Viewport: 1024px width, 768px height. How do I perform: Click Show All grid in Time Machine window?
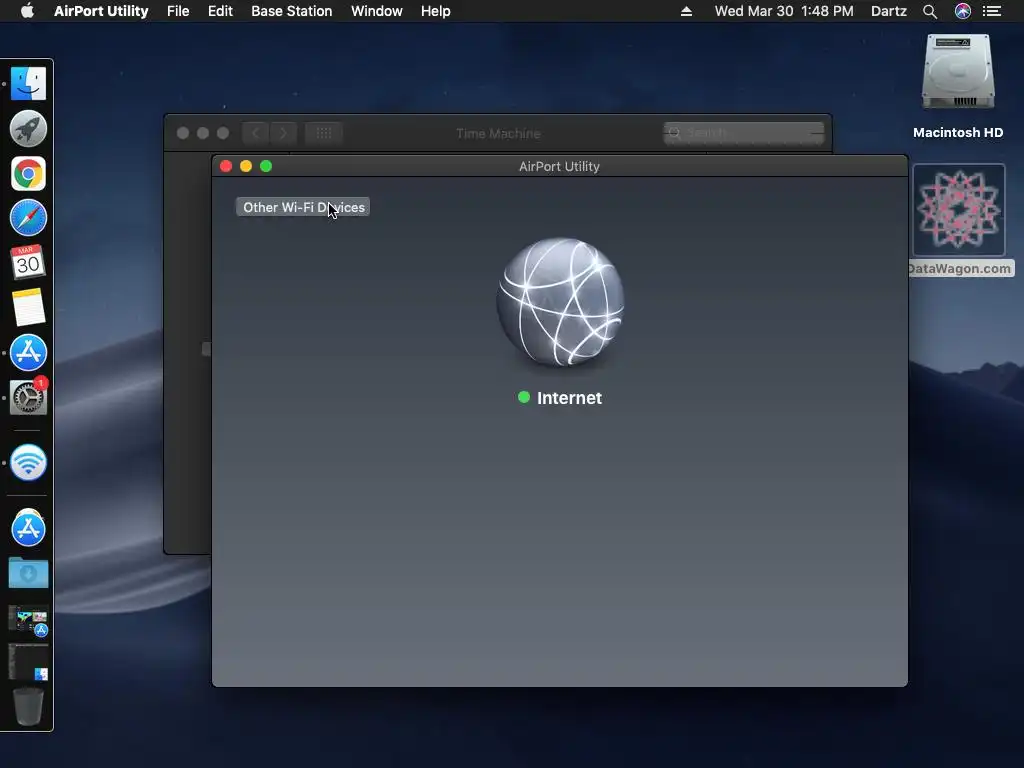tap(324, 133)
